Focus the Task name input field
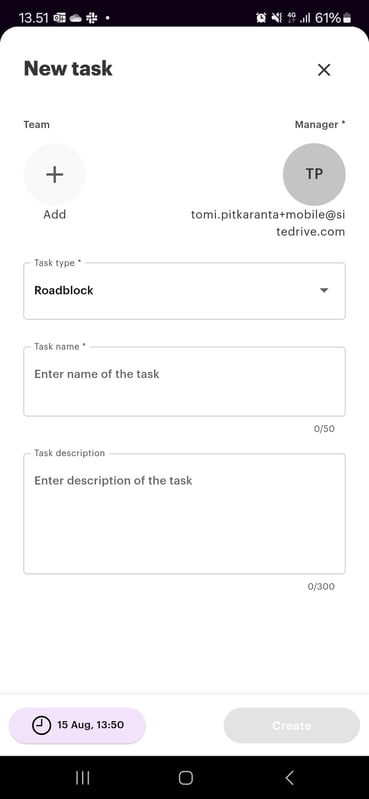369x799 pixels. tap(184, 382)
